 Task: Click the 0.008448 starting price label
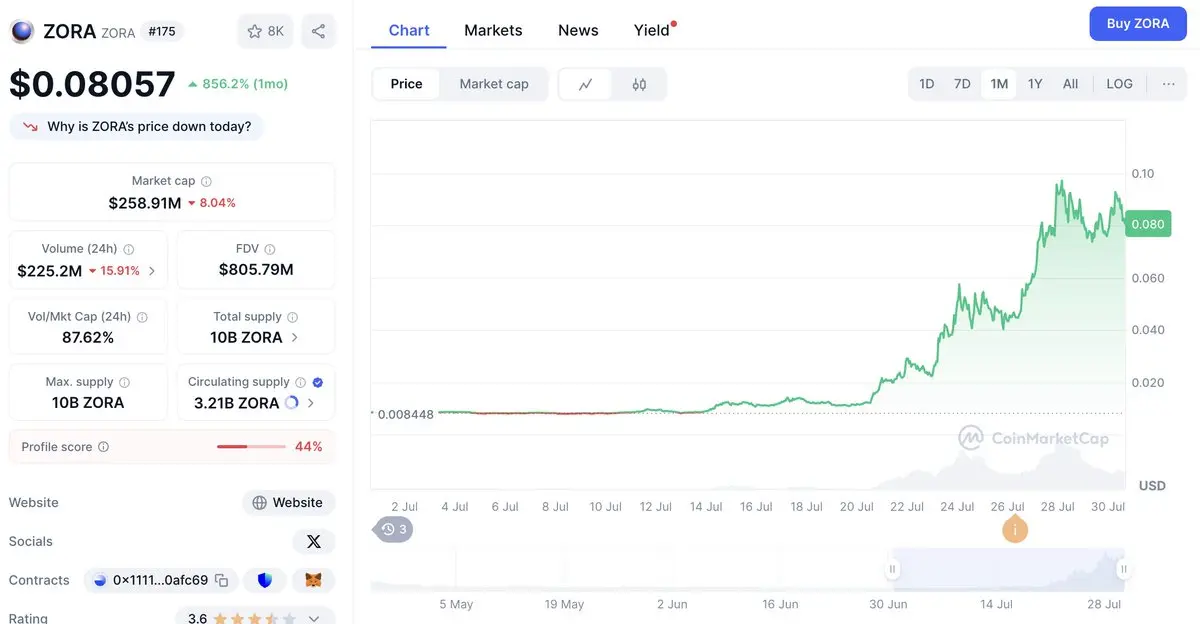coord(405,414)
